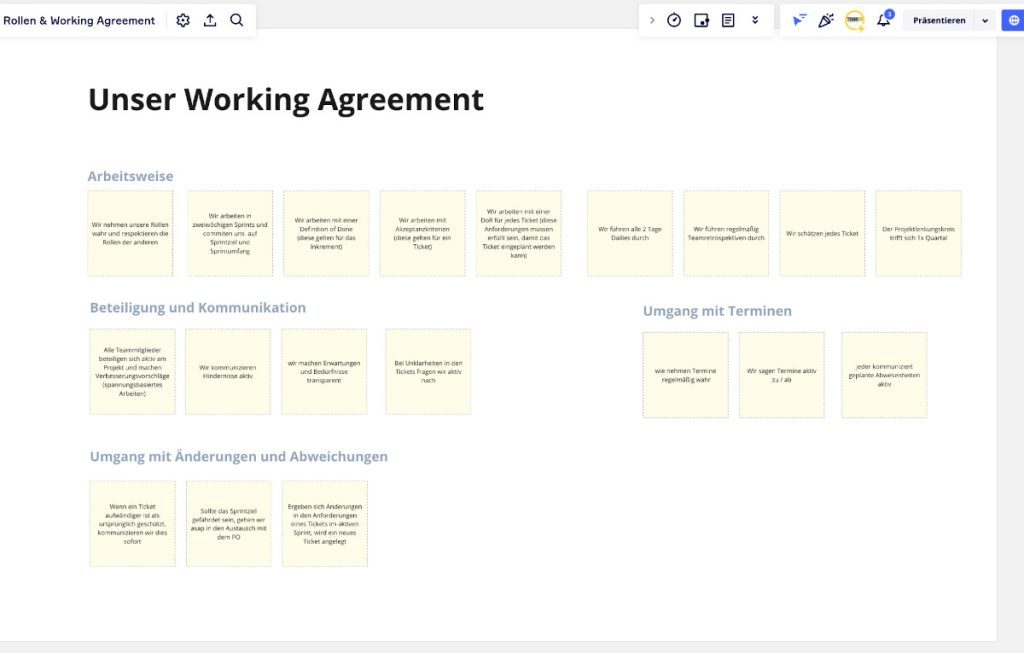
Task: Click the team avatar icon
Action: coord(854,20)
